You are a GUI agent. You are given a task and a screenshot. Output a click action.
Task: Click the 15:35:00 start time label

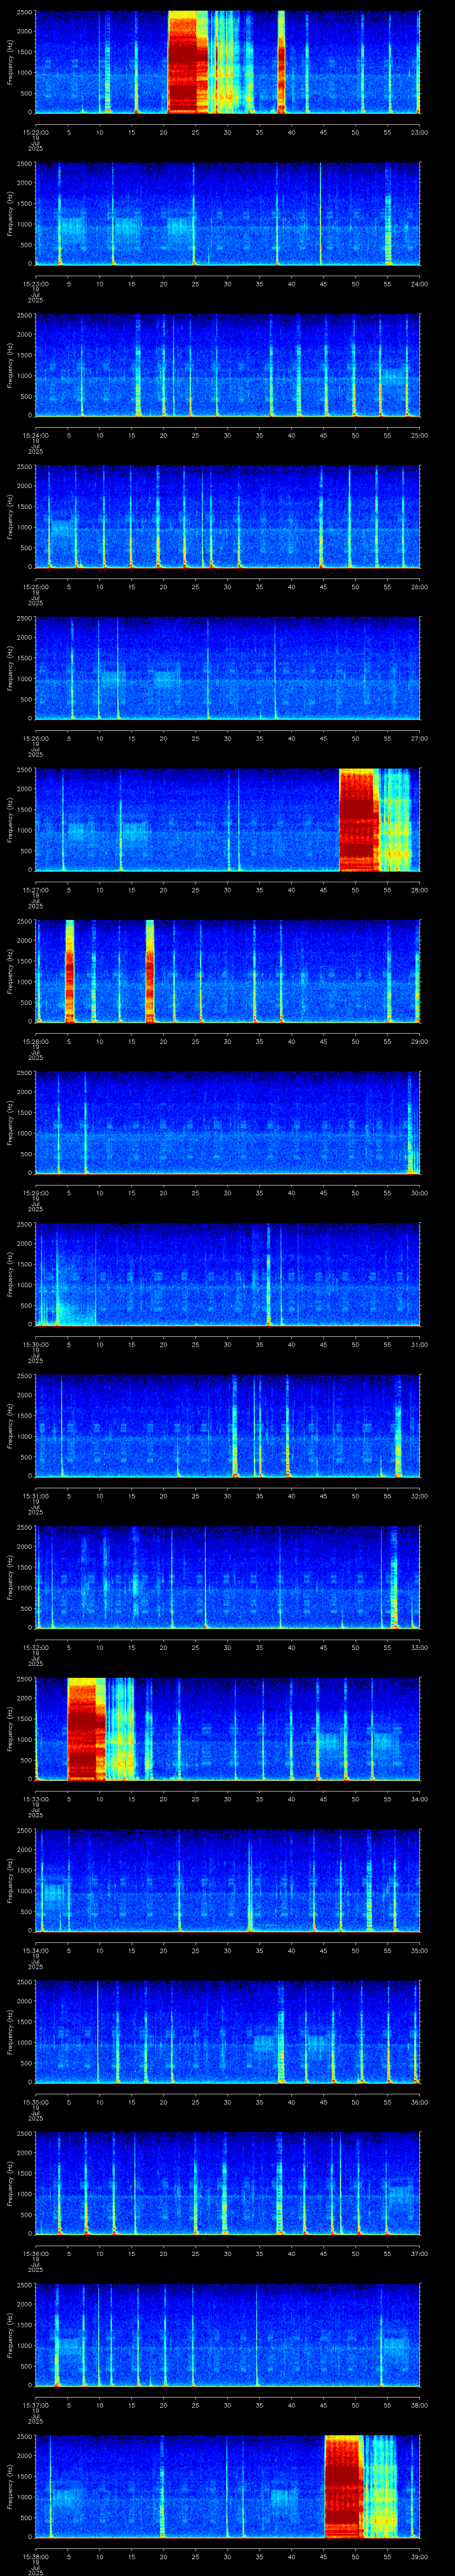click(x=35, y=2101)
